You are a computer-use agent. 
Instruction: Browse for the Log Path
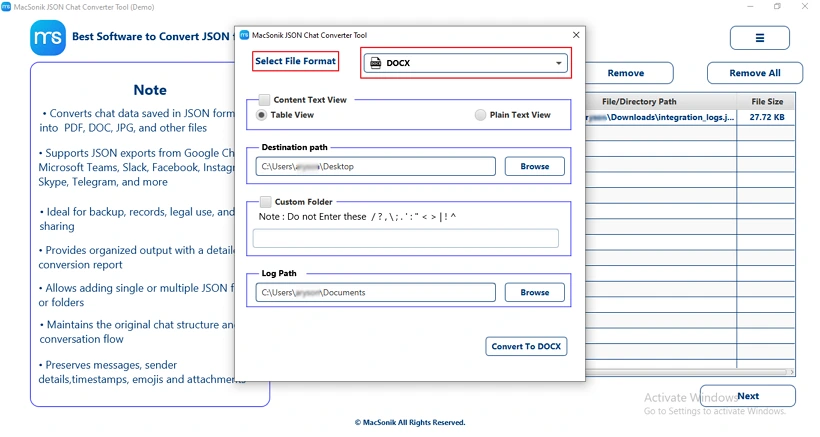(534, 293)
